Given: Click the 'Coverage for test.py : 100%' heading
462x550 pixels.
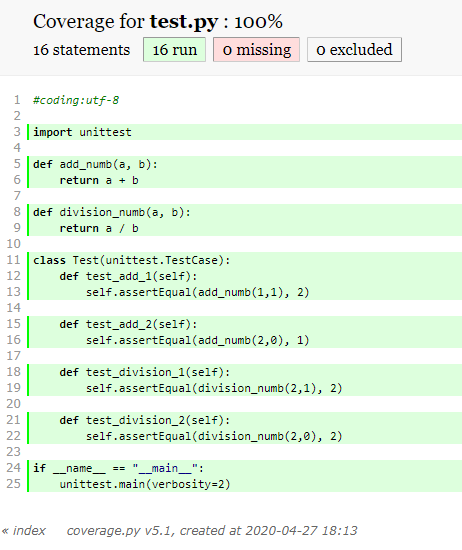Looking at the screenshot, I should pyautogui.click(x=158, y=22).
